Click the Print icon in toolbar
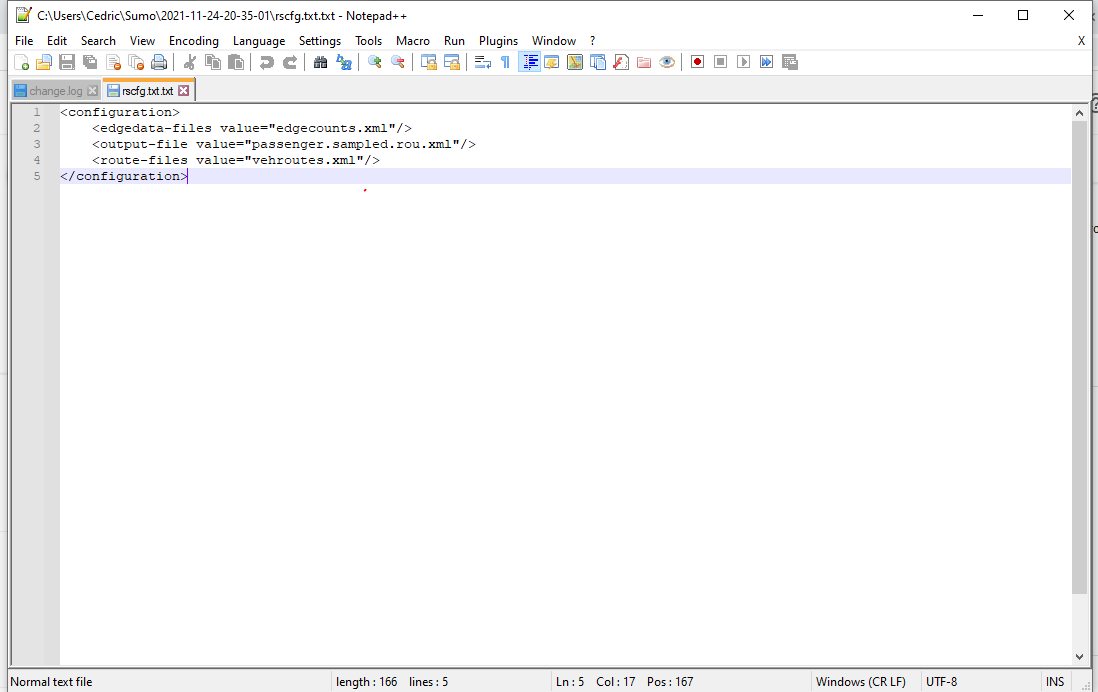1098x692 pixels. 159,62
